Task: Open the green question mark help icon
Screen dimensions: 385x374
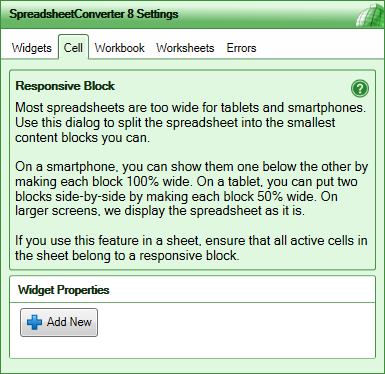Action: [360, 89]
